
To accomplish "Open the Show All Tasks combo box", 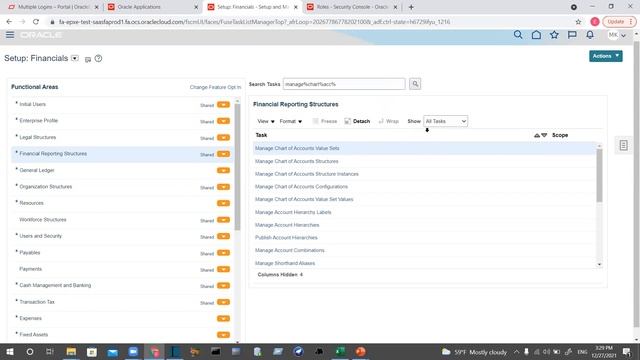I will pos(446,121).
